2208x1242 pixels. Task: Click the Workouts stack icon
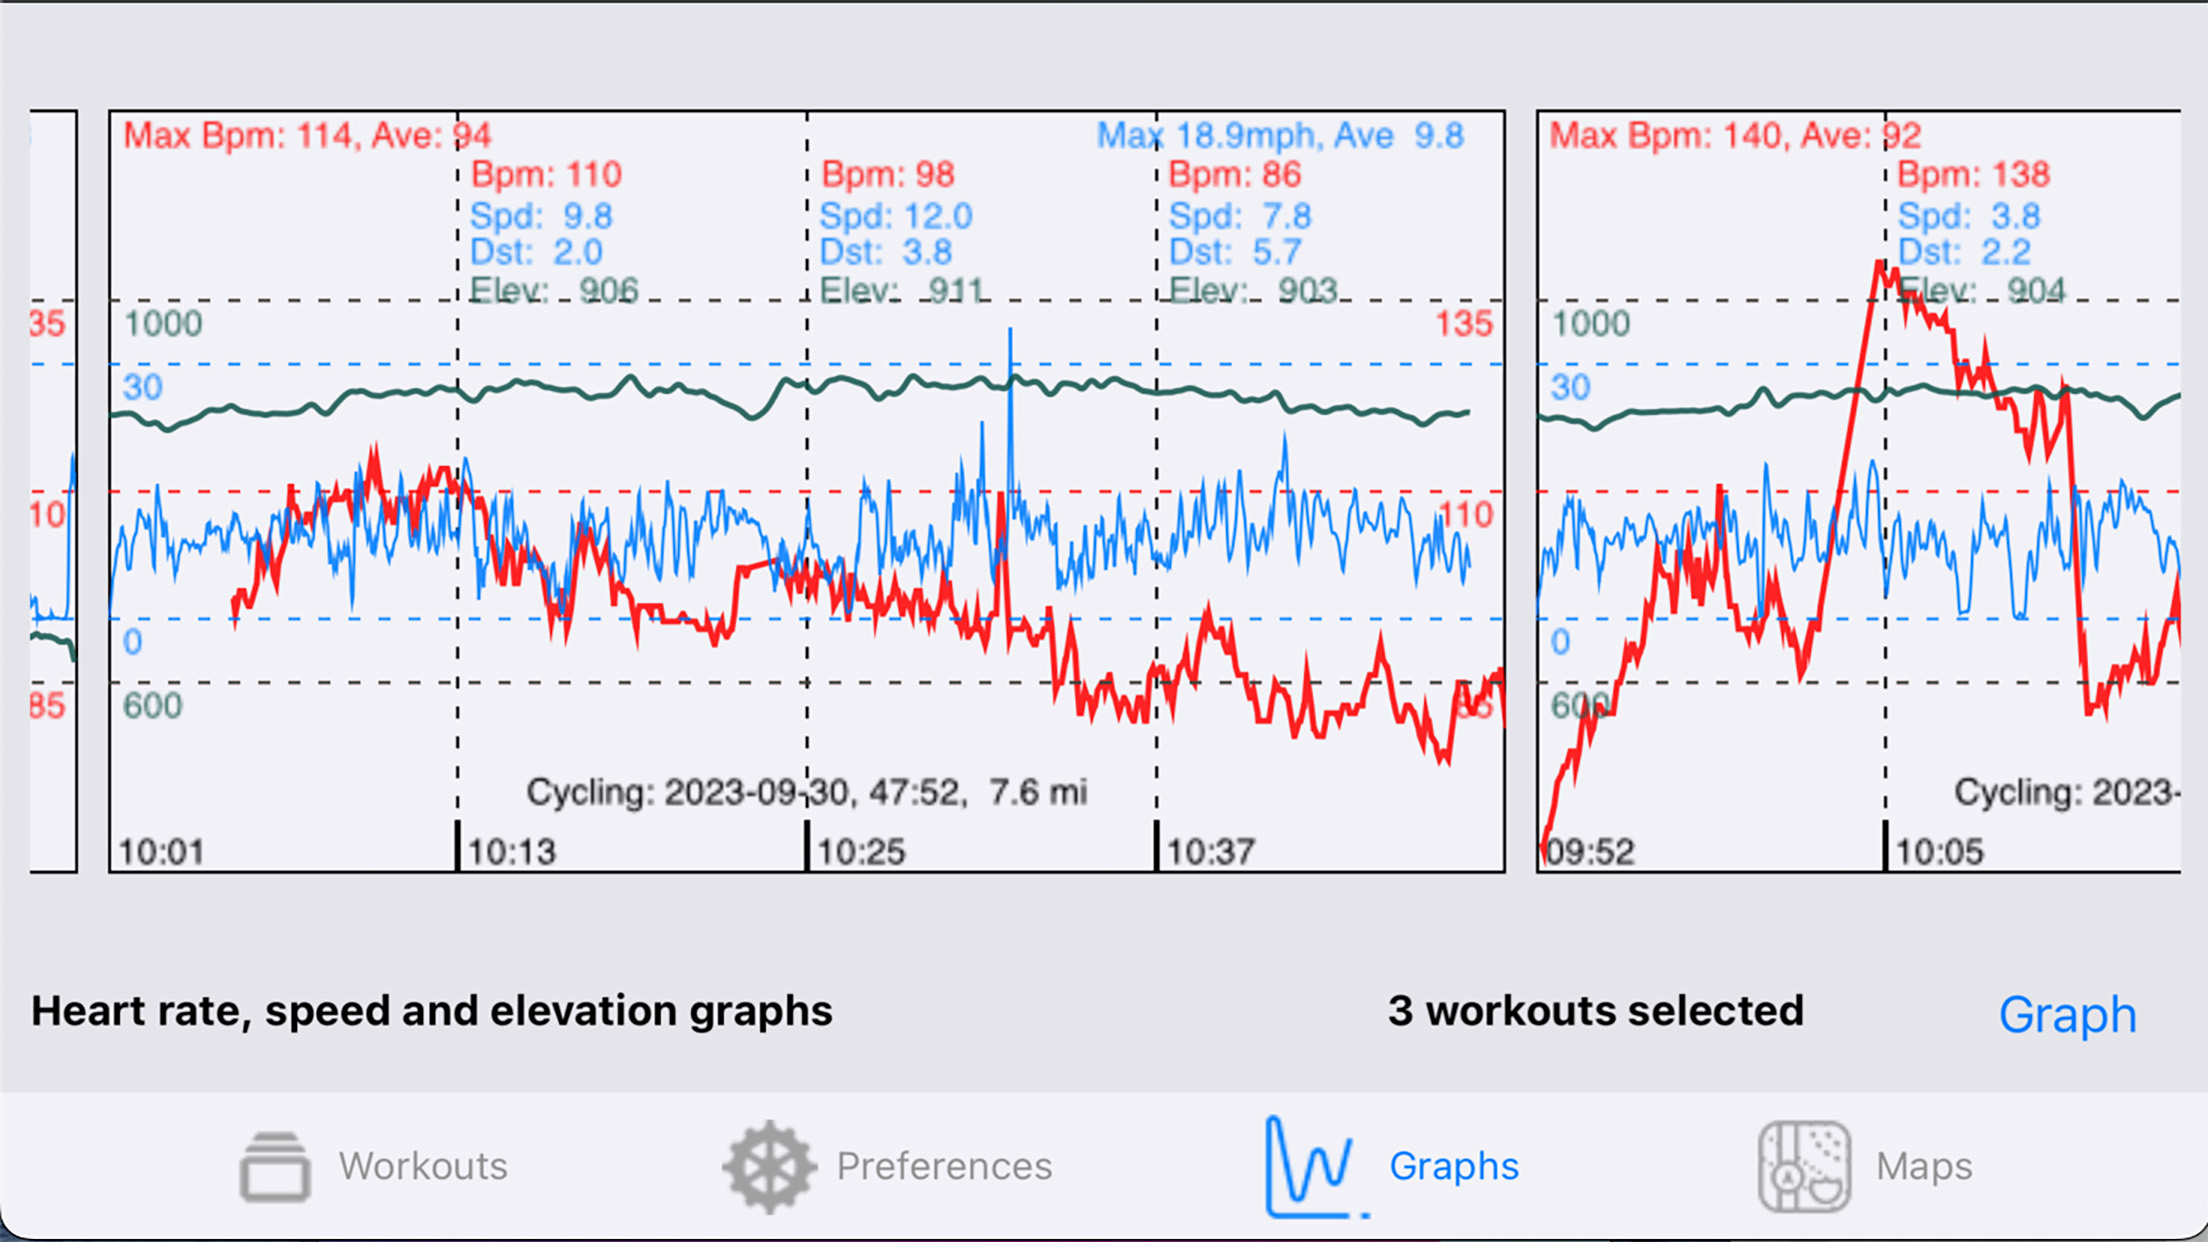pos(275,1166)
